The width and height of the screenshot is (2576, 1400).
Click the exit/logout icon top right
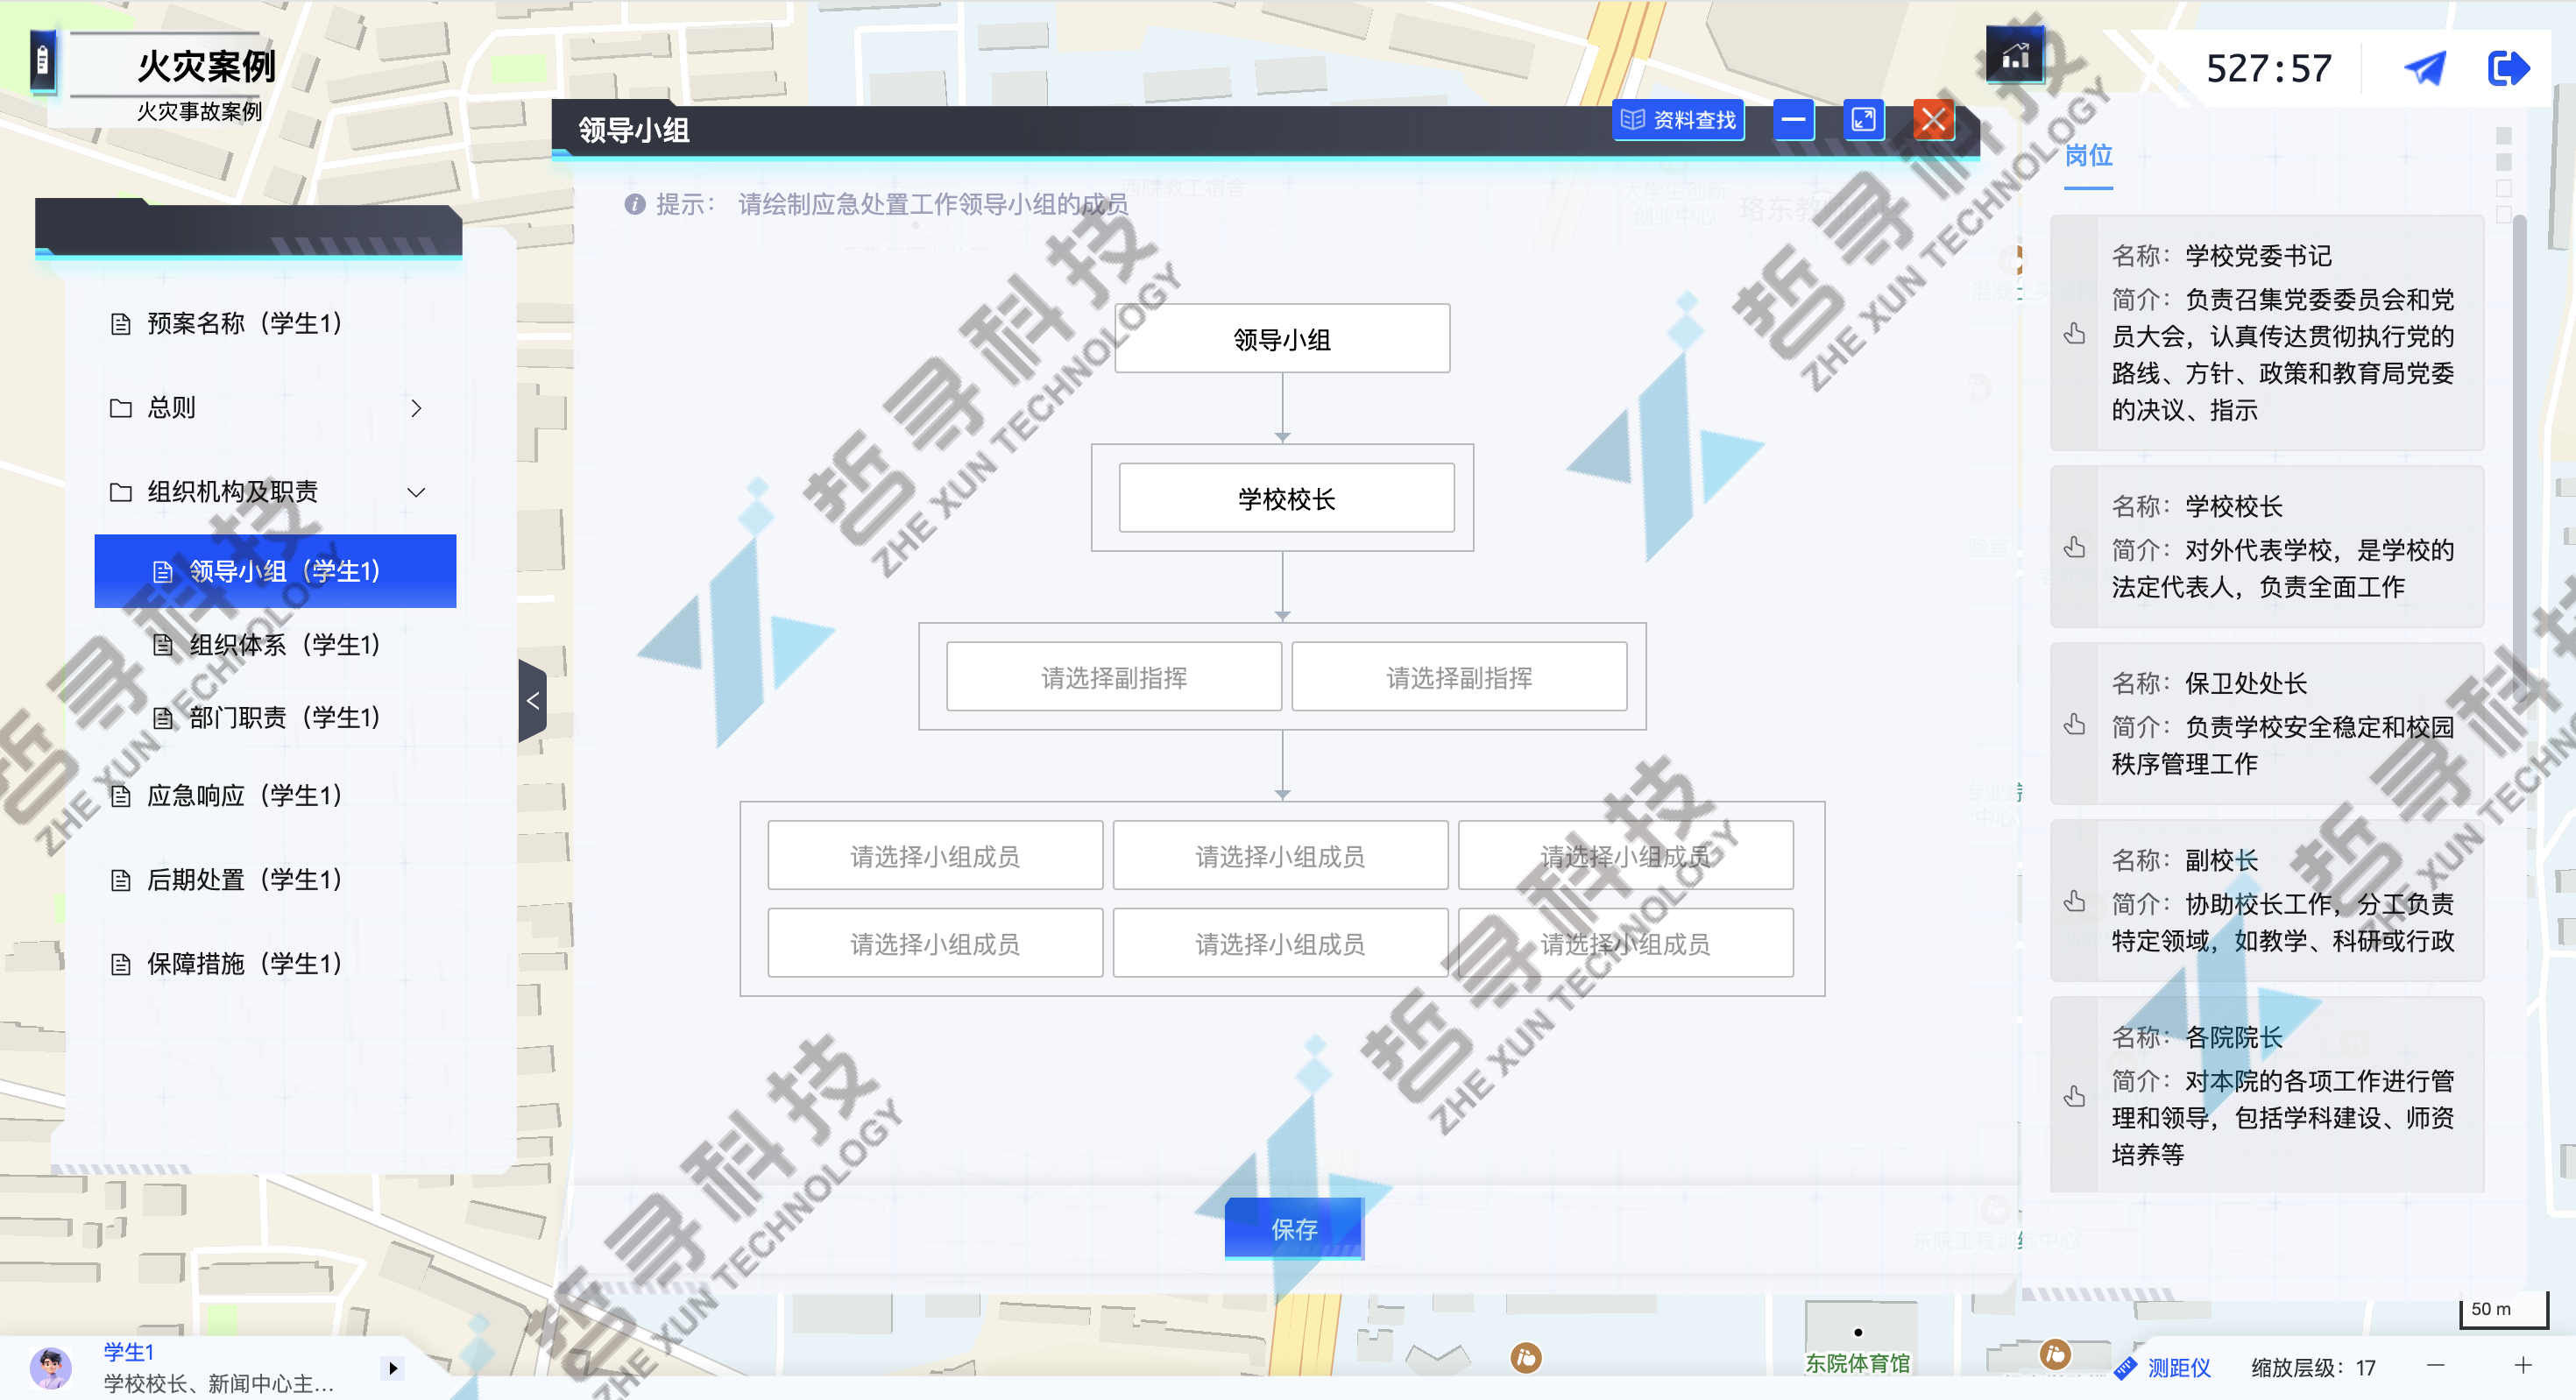click(x=2508, y=68)
